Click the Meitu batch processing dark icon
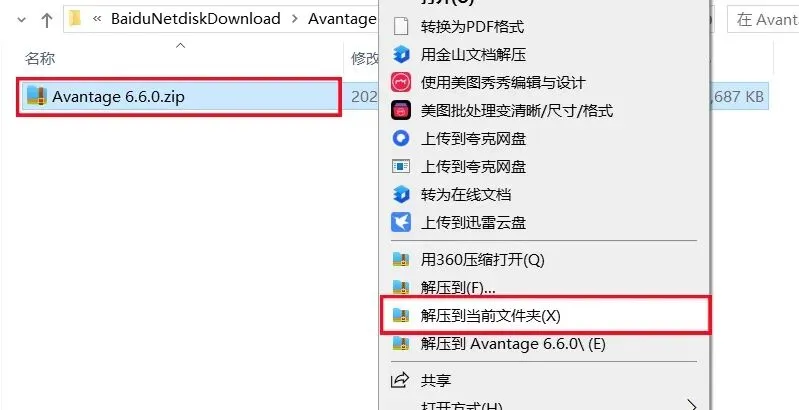This screenshot has width=799, height=410. tap(401, 110)
